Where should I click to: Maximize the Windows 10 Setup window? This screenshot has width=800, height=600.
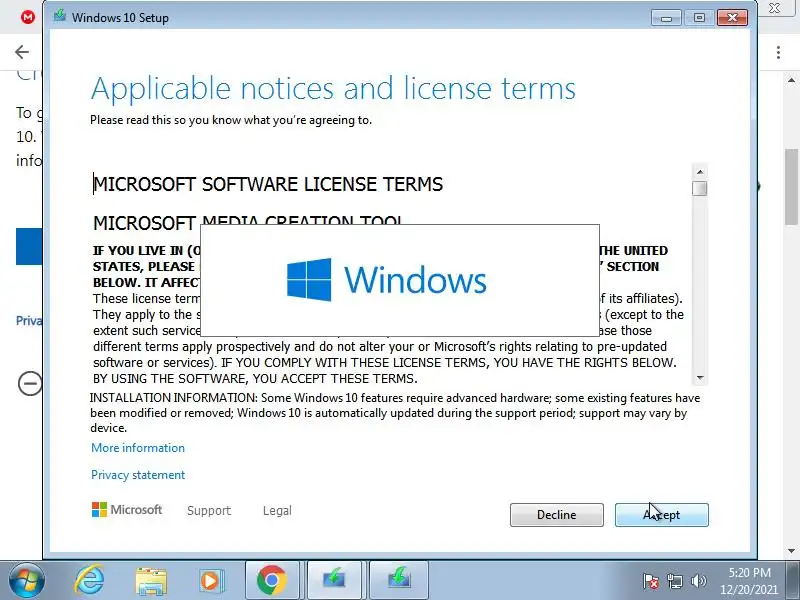(x=699, y=18)
